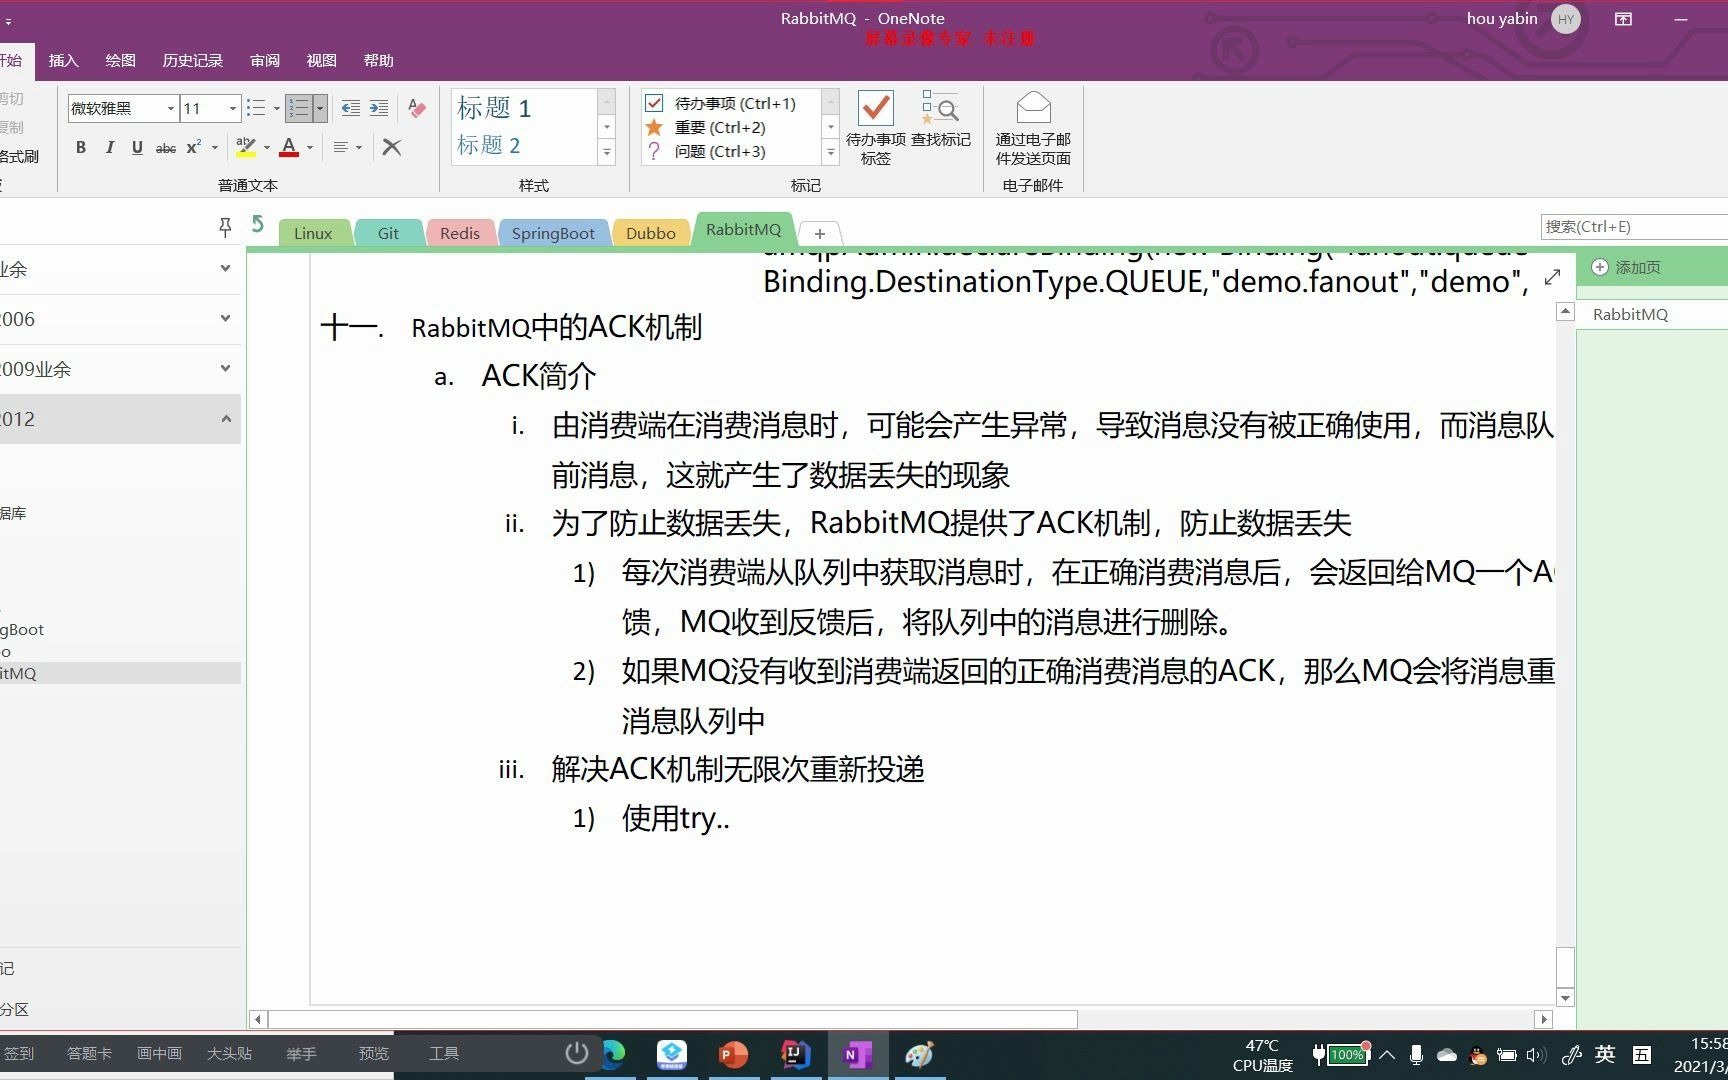Pin the notebook pane
This screenshot has height=1080, width=1728.
point(225,227)
